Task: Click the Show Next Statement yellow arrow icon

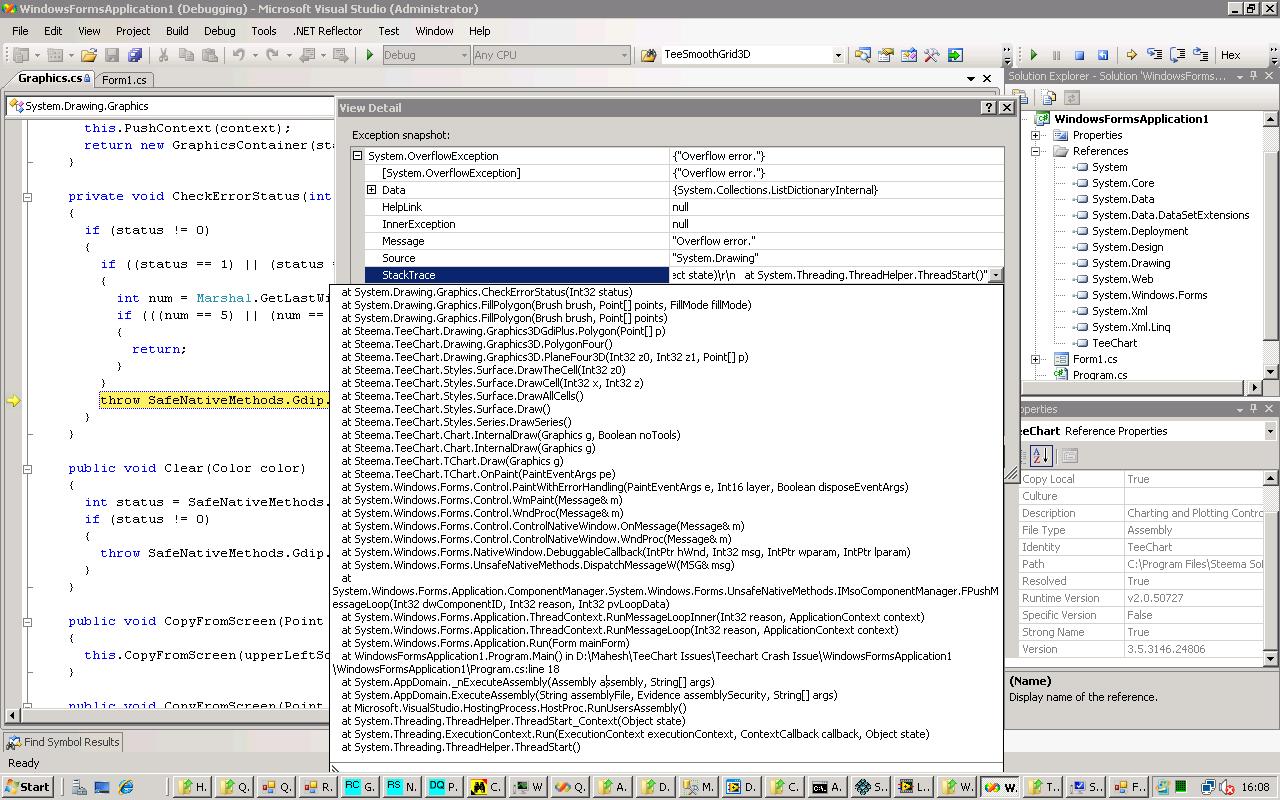Action: 1131,55
